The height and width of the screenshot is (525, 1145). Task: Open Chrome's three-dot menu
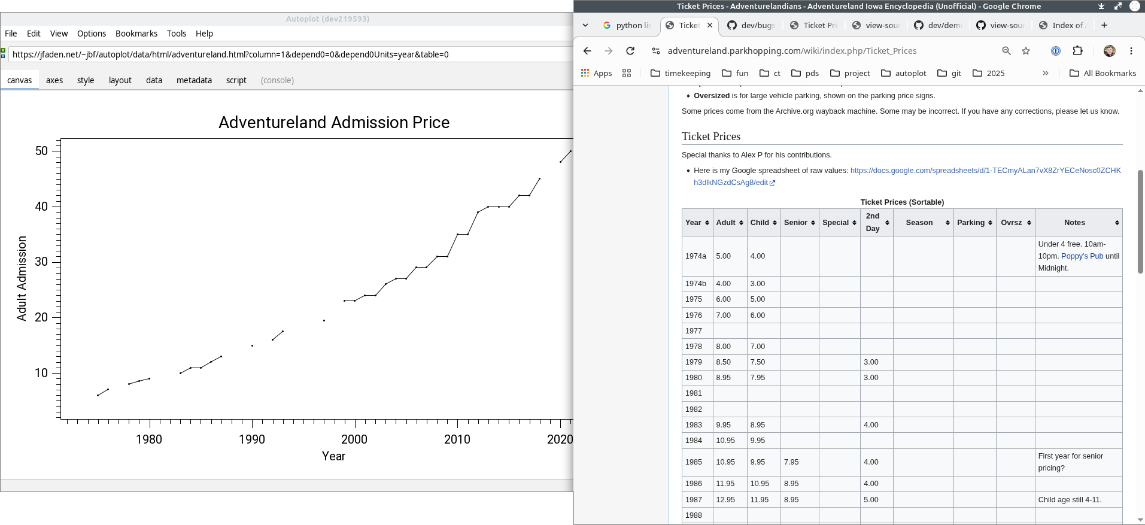pos(1131,51)
